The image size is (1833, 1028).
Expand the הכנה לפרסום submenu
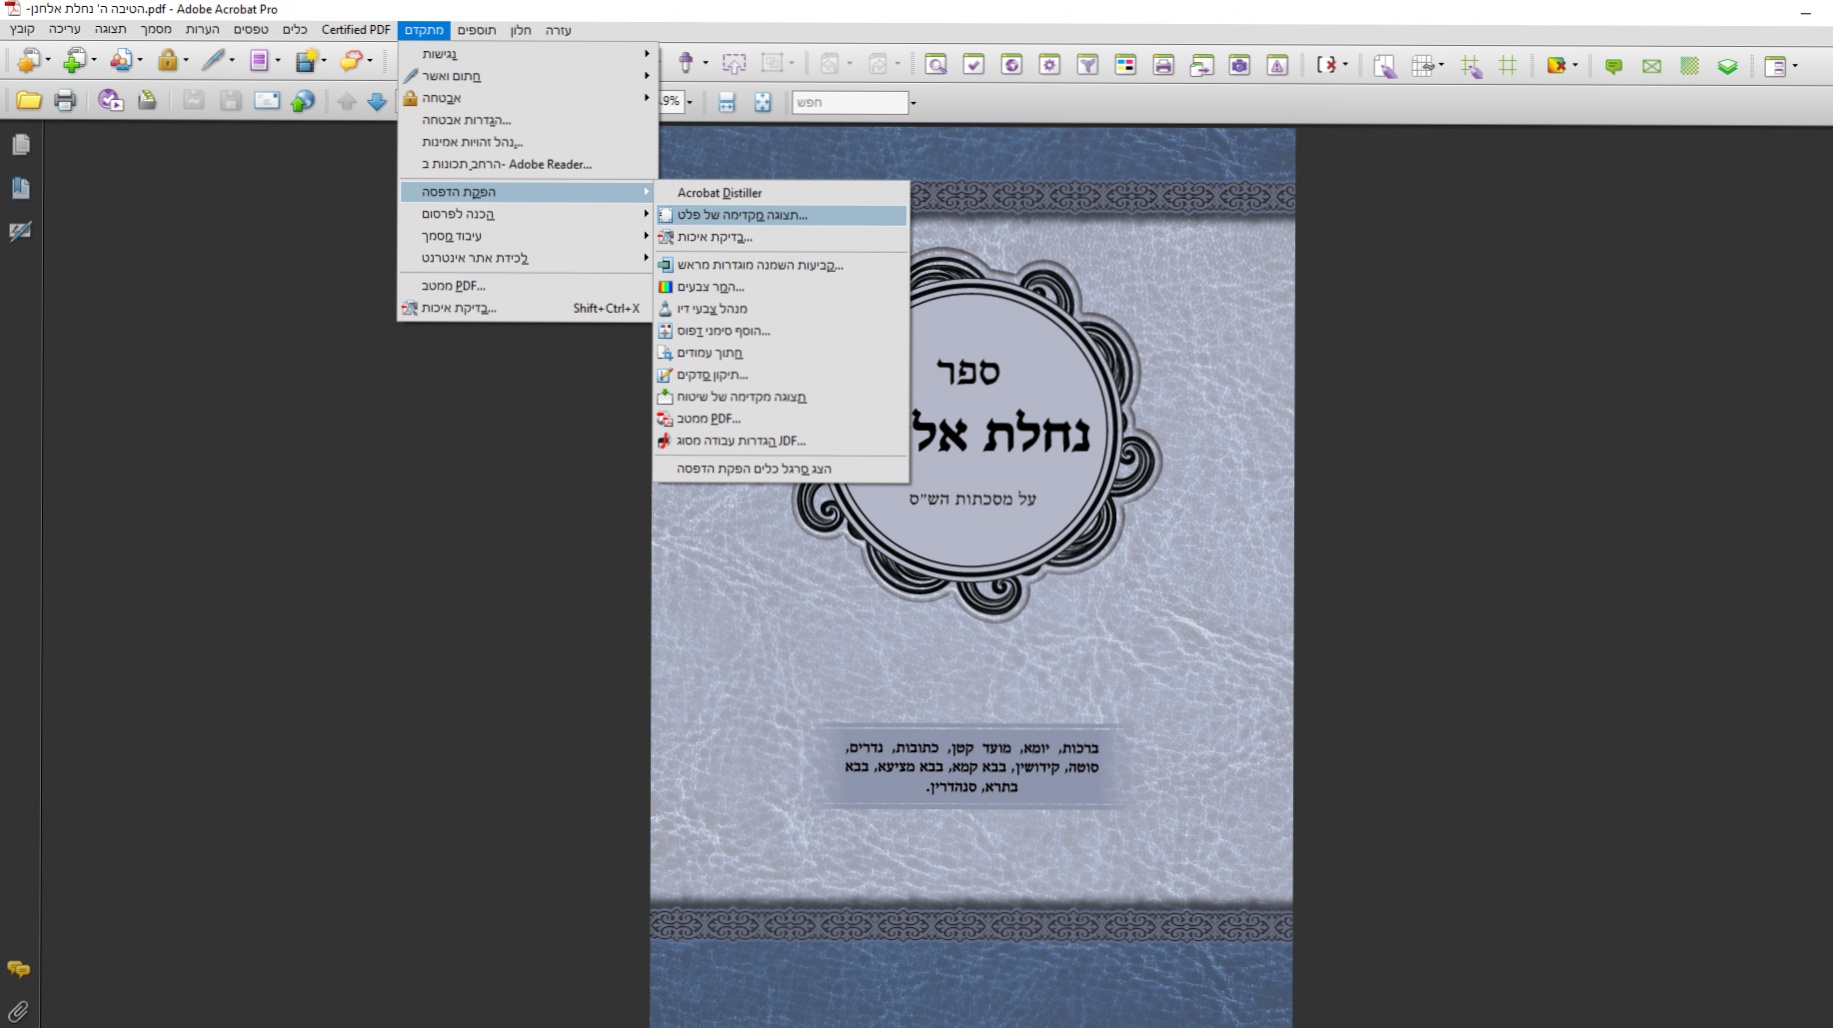[x=528, y=214]
